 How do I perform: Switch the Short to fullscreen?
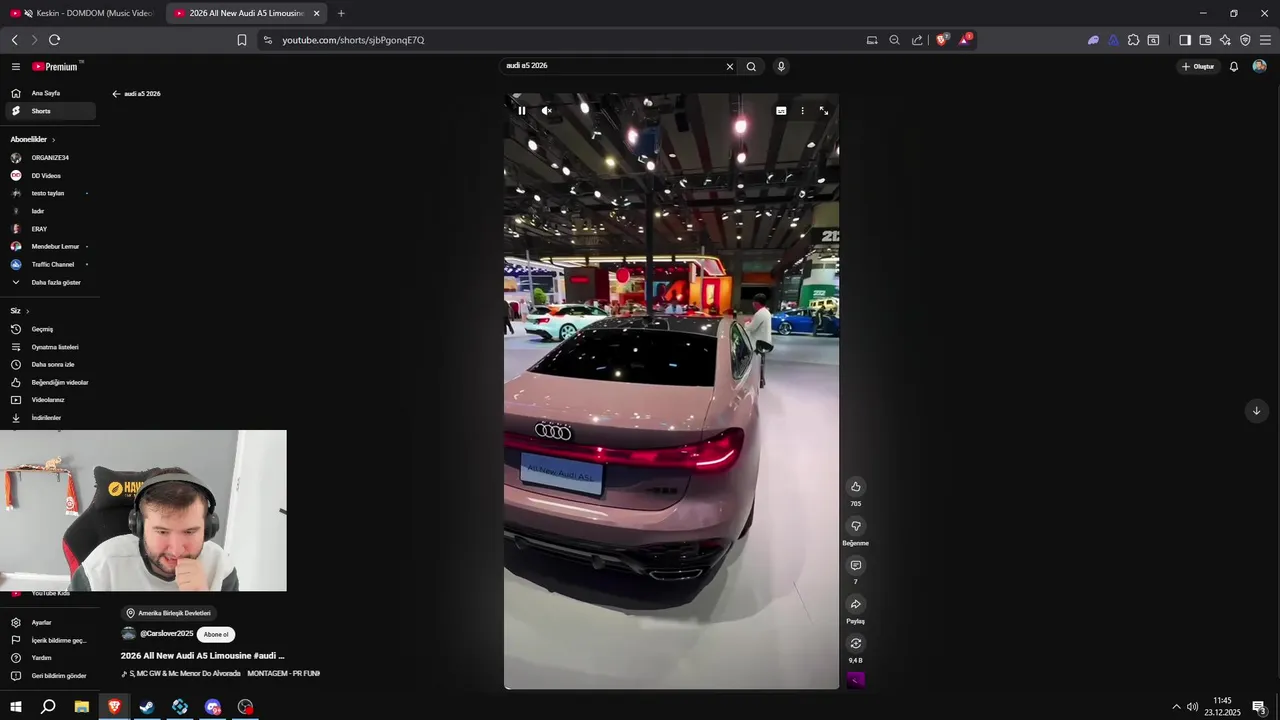coord(824,111)
